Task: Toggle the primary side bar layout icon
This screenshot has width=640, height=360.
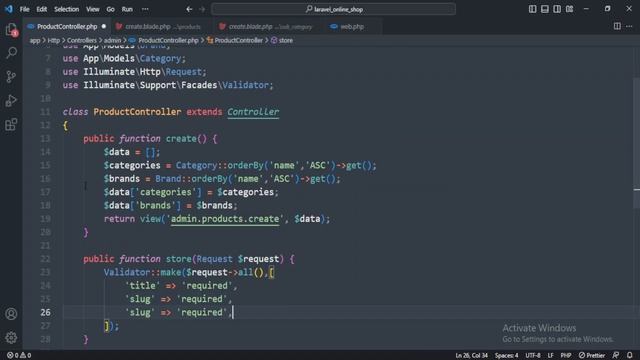Action: 533,9
